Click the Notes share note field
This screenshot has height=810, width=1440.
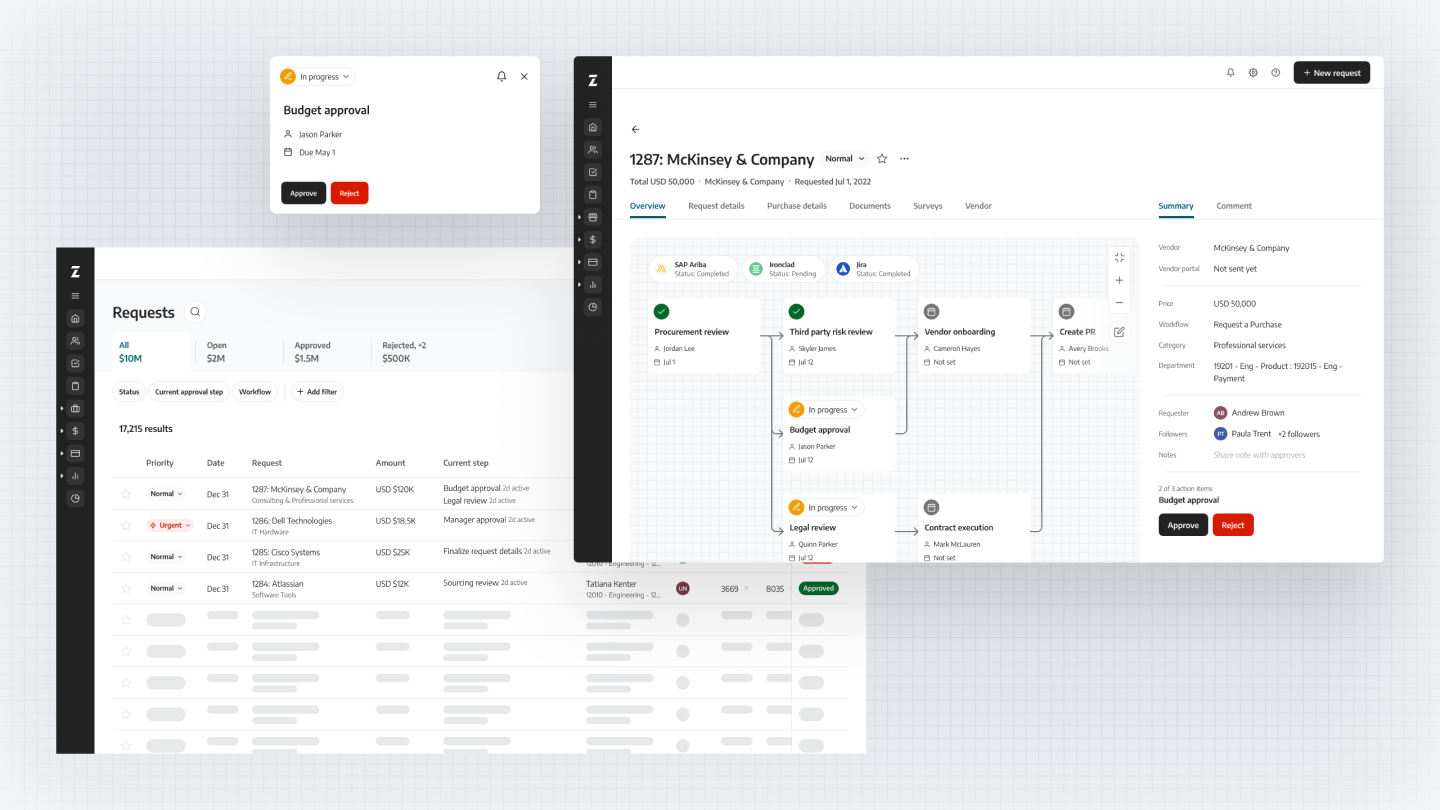(1259, 455)
